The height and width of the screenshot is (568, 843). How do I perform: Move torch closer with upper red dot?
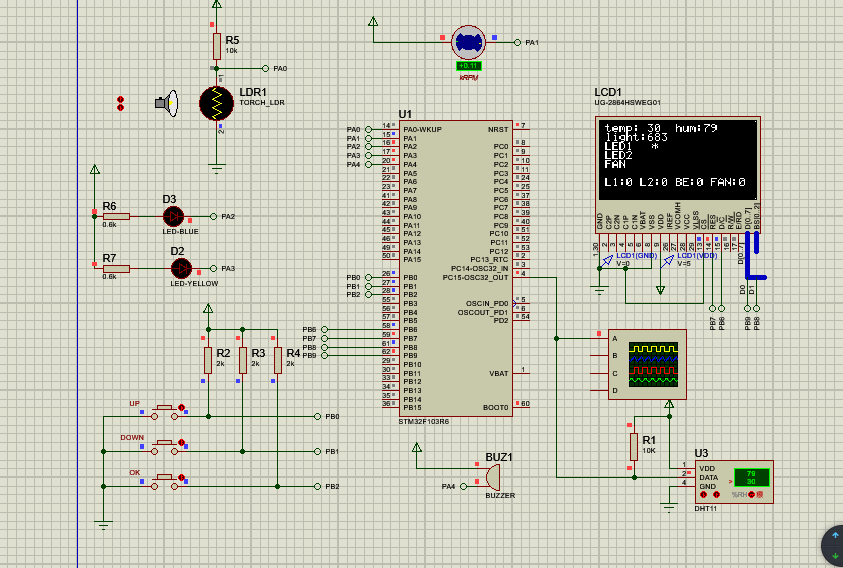point(120,100)
